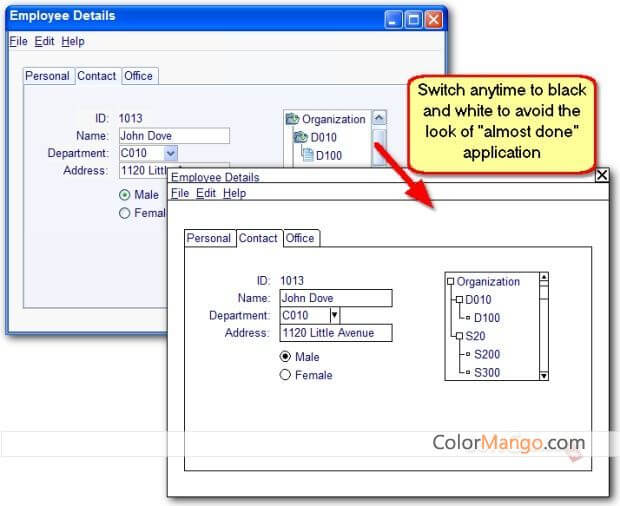This screenshot has height=506, width=620.
Task: Select the Male radio button in the sketch window
Action: click(285, 356)
